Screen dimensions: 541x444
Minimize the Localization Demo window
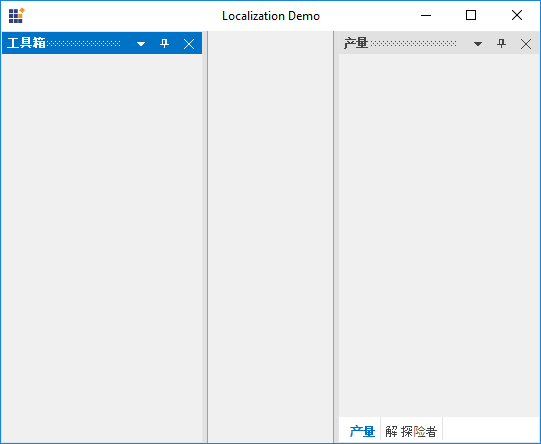pyautogui.click(x=426, y=16)
